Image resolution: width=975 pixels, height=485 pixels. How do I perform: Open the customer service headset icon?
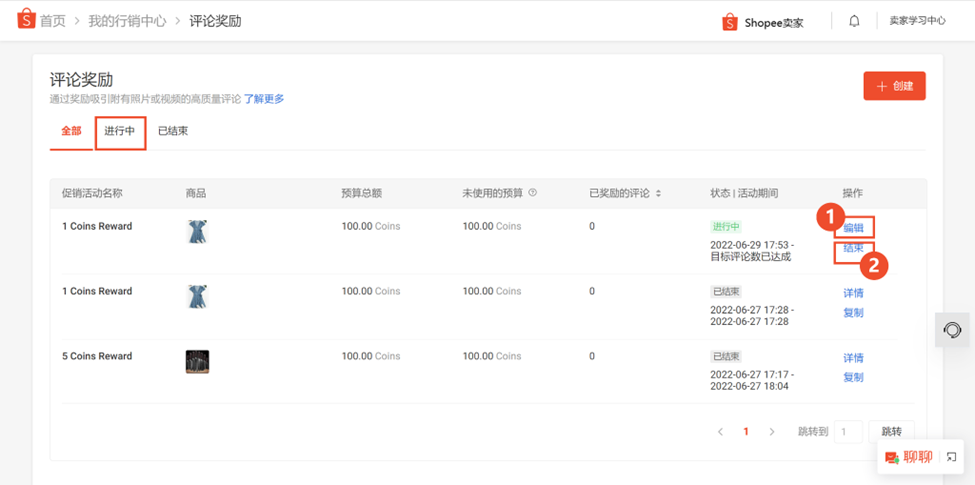coord(953,329)
